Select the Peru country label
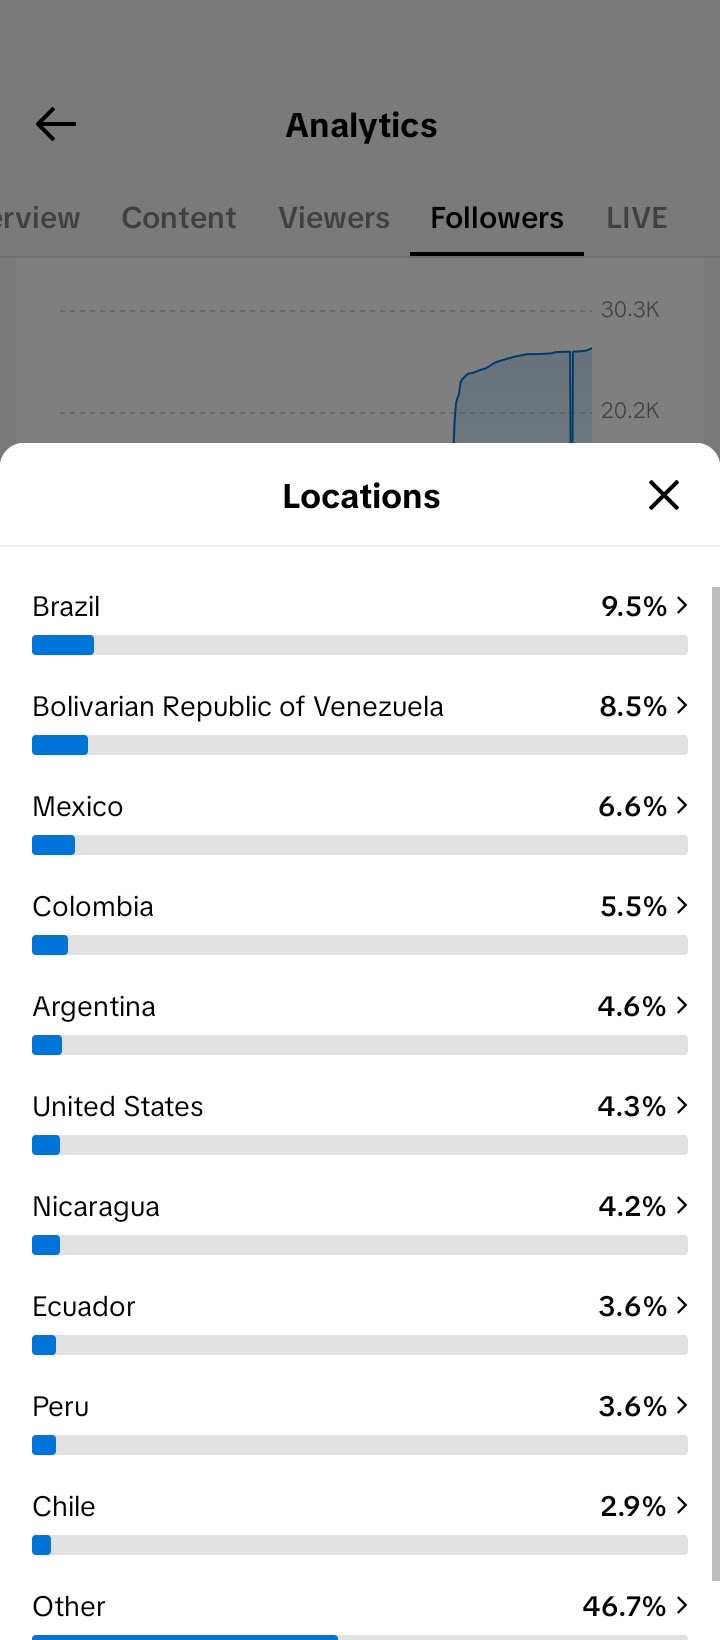Image resolution: width=720 pixels, height=1640 pixels. pyautogui.click(x=61, y=1406)
